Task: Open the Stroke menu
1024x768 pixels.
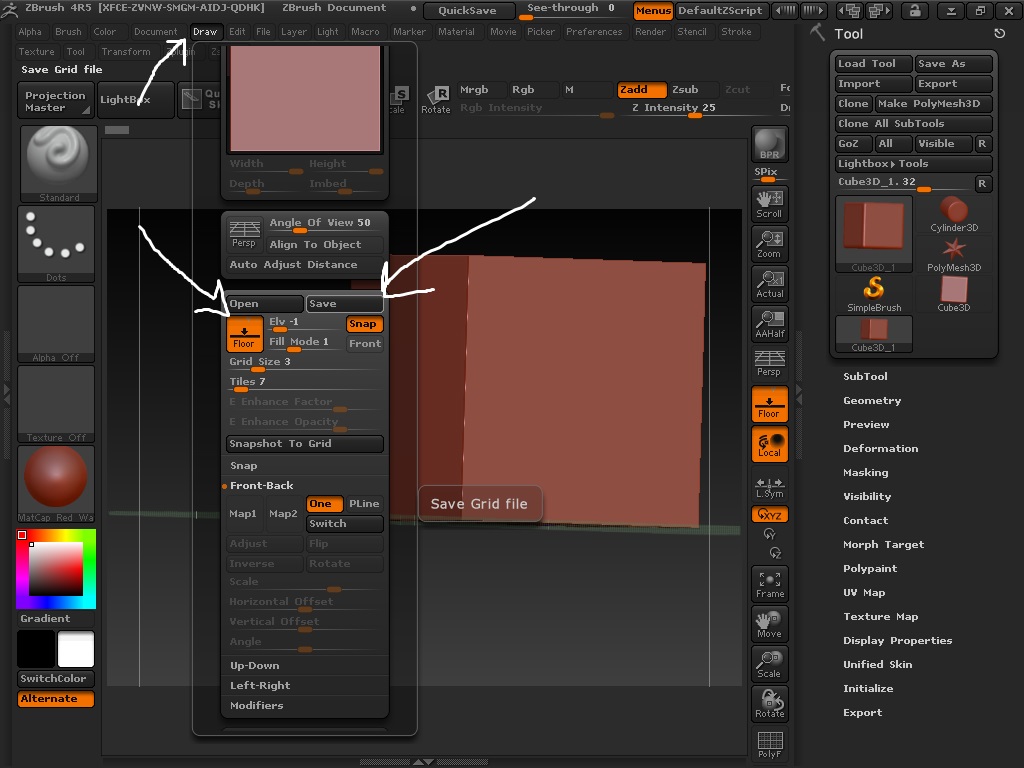Action: pos(736,31)
